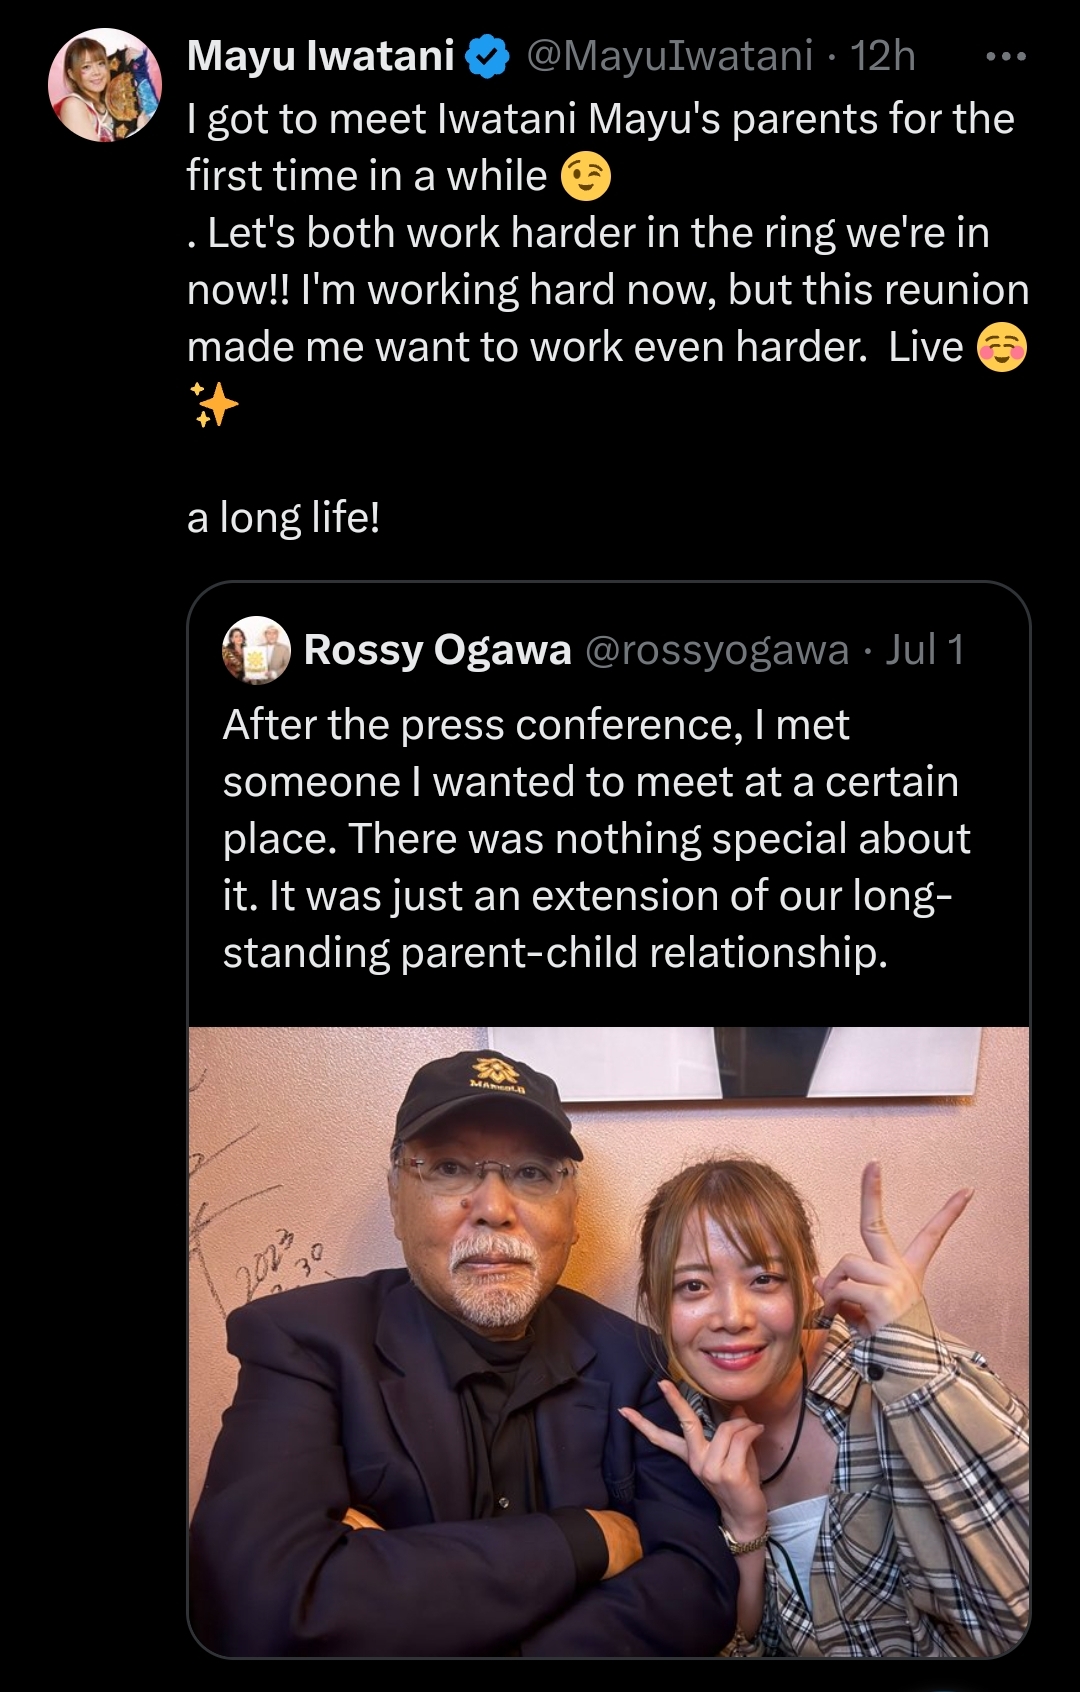Click the Jul 1 quoted tweet date
Image resolution: width=1080 pixels, height=1692 pixels.
pyautogui.click(x=925, y=650)
